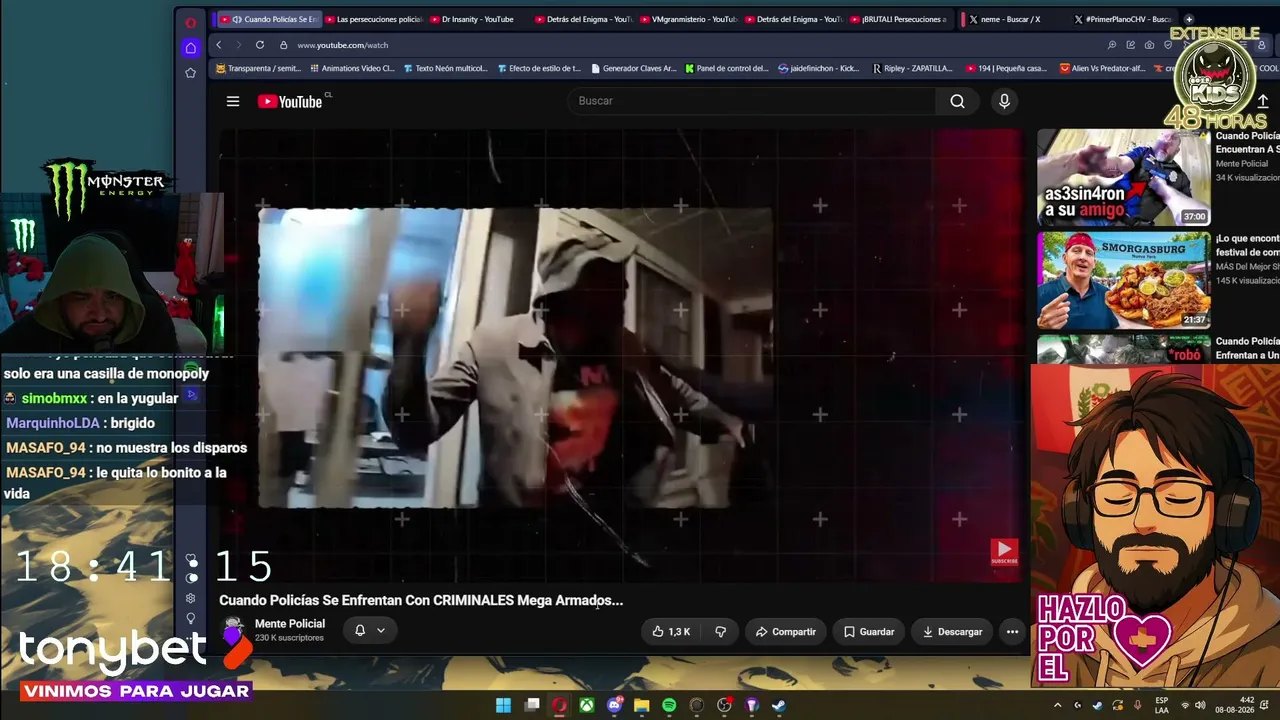Open the Efecto de estilo de t... bookmark
The height and width of the screenshot is (720, 1280).
coord(539,69)
